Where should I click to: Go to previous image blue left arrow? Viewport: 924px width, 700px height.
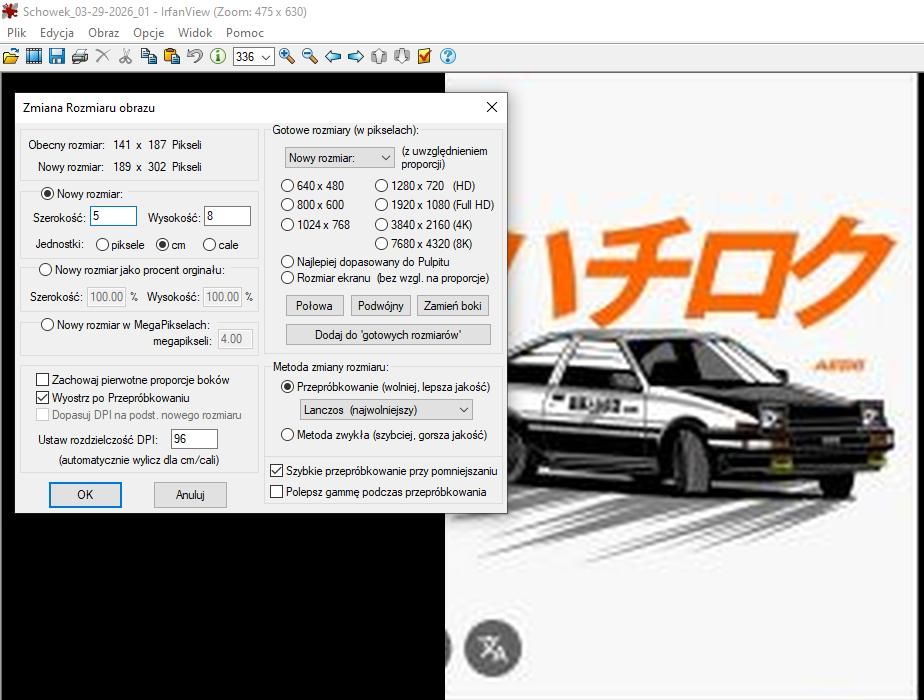point(333,57)
